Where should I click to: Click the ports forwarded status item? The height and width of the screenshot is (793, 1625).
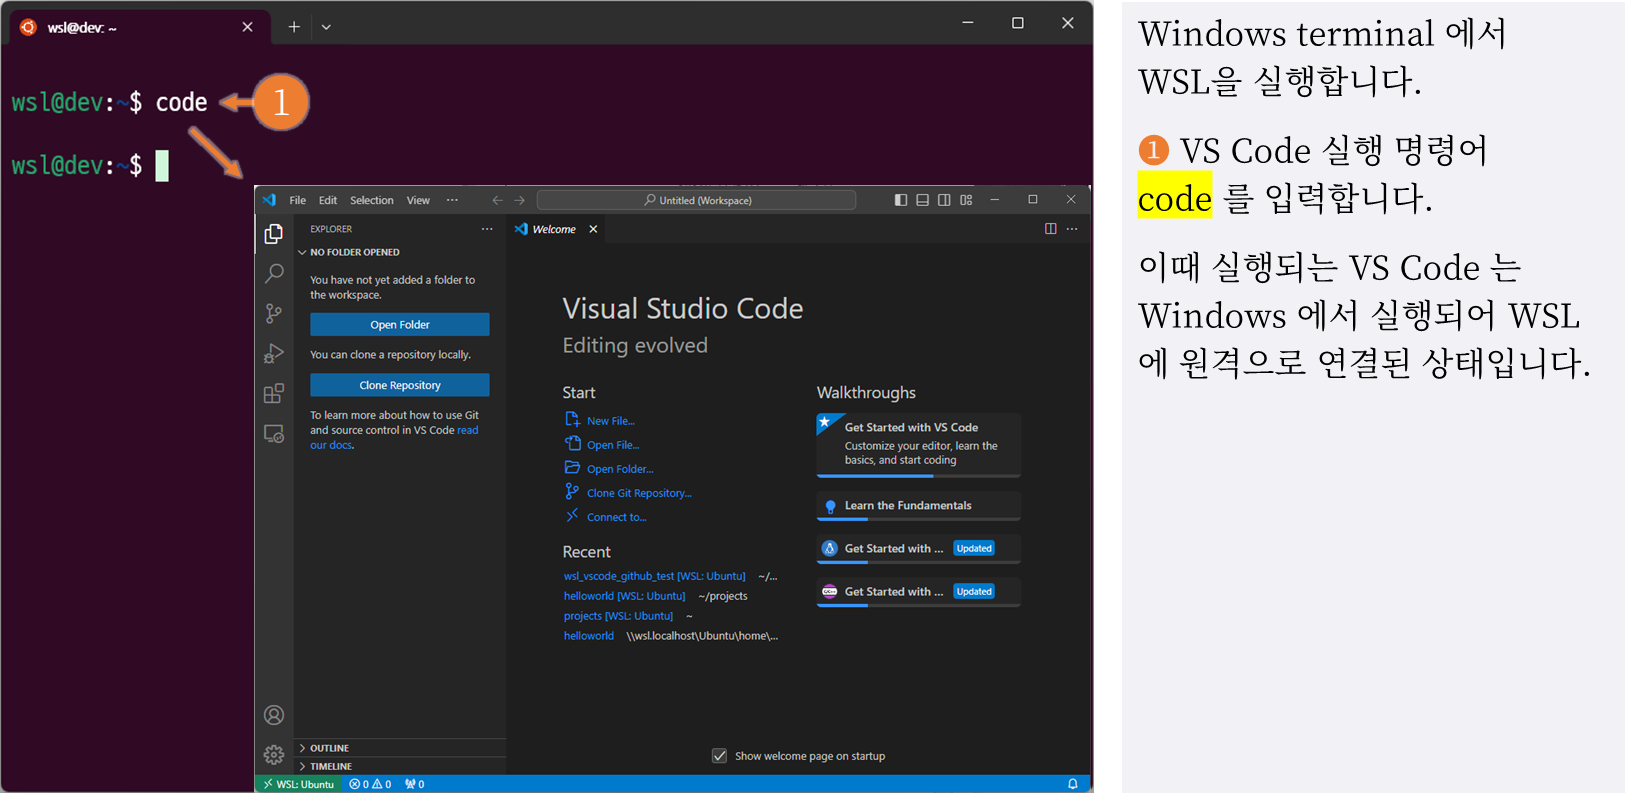(414, 784)
